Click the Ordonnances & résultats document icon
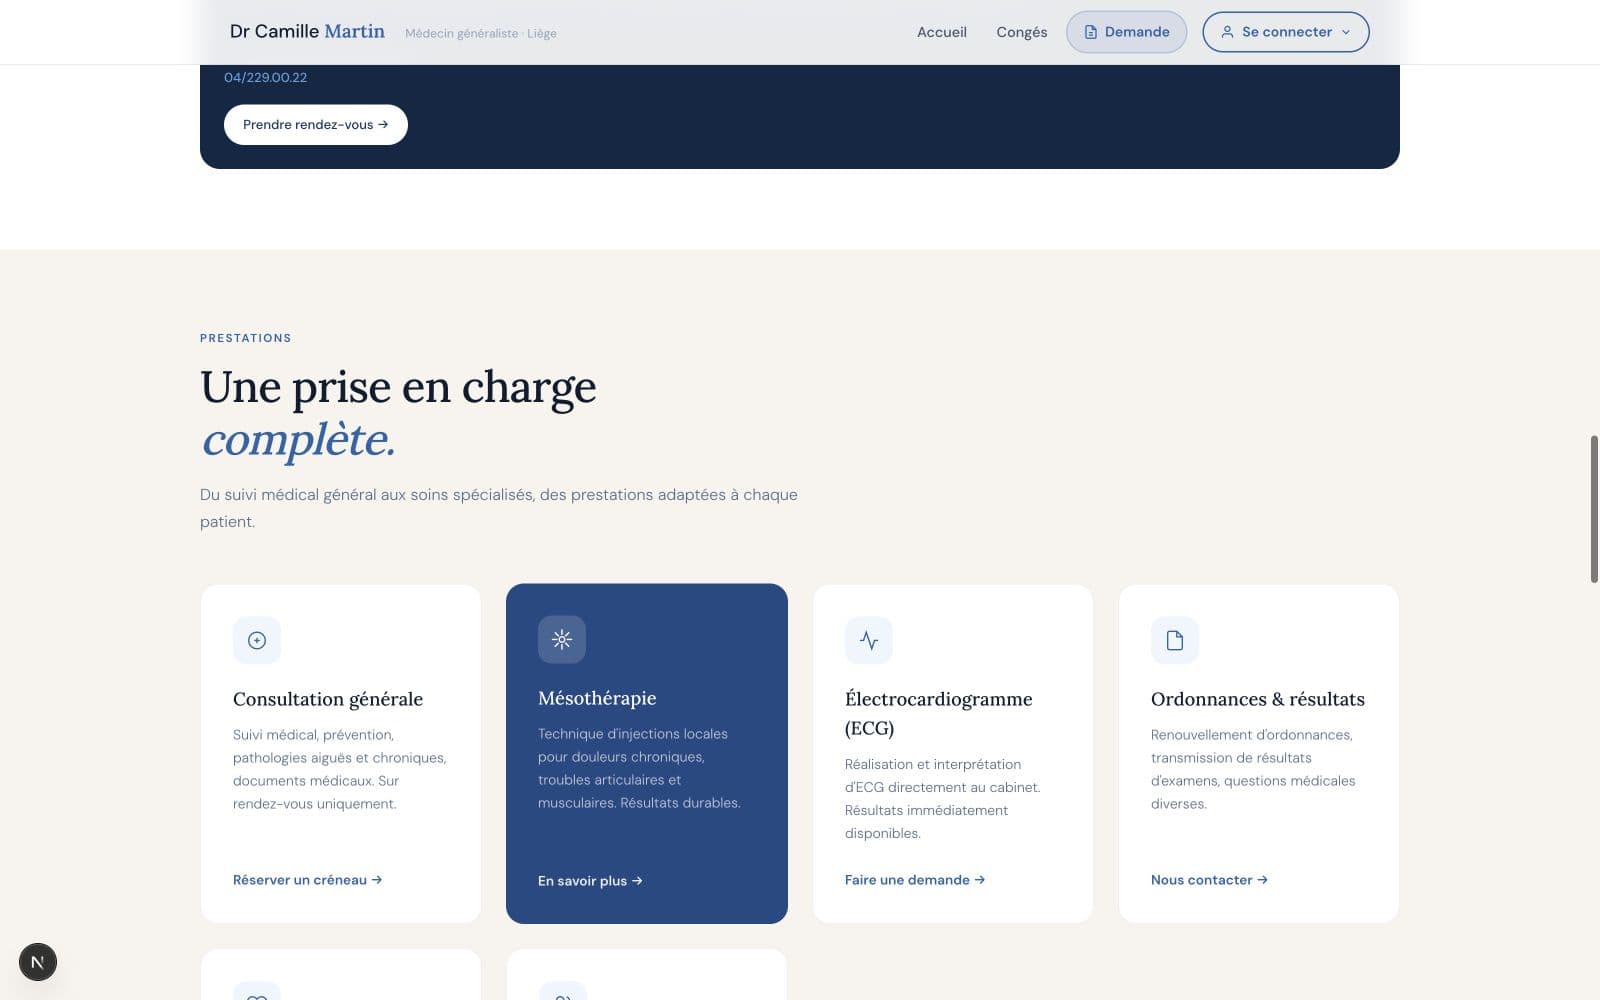 tap(1175, 640)
